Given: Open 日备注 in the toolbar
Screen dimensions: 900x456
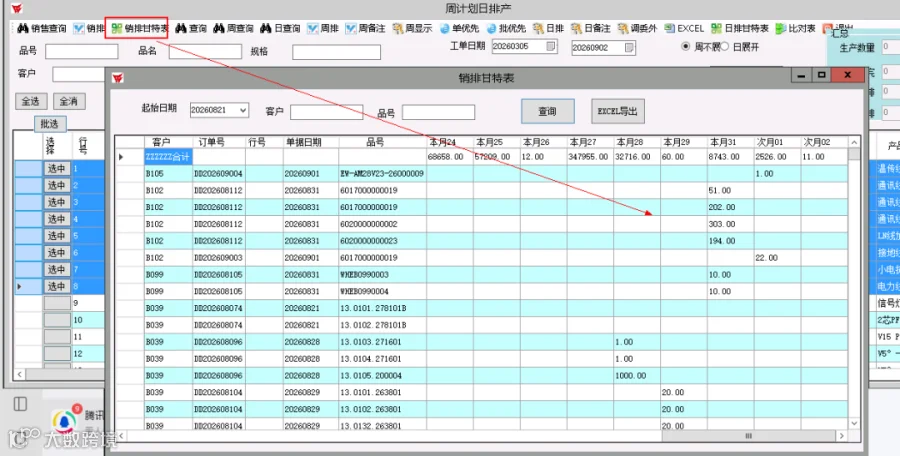Looking at the screenshot, I should click(591, 28).
